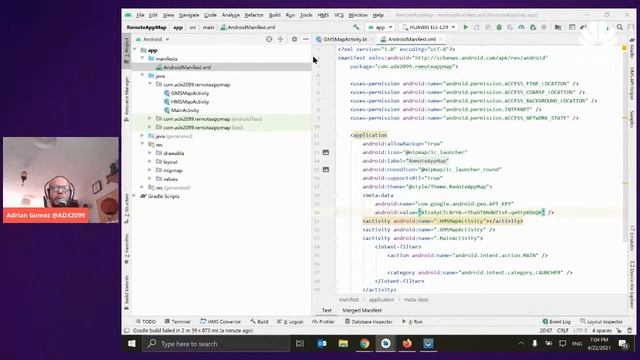Open the HUAWEI device selector dropdown

click(x=428, y=27)
